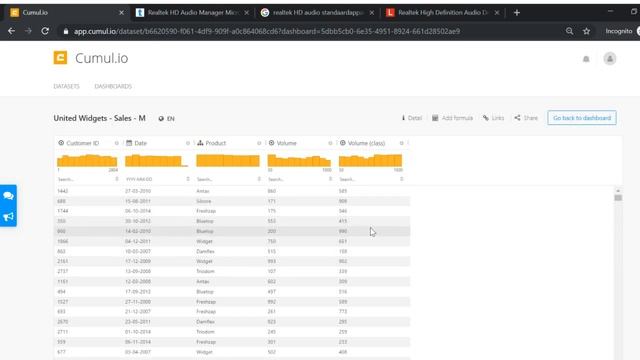This screenshot has width=640, height=360.
Task: Select the Customer ID cell 2711
Action: pos(62,332)
